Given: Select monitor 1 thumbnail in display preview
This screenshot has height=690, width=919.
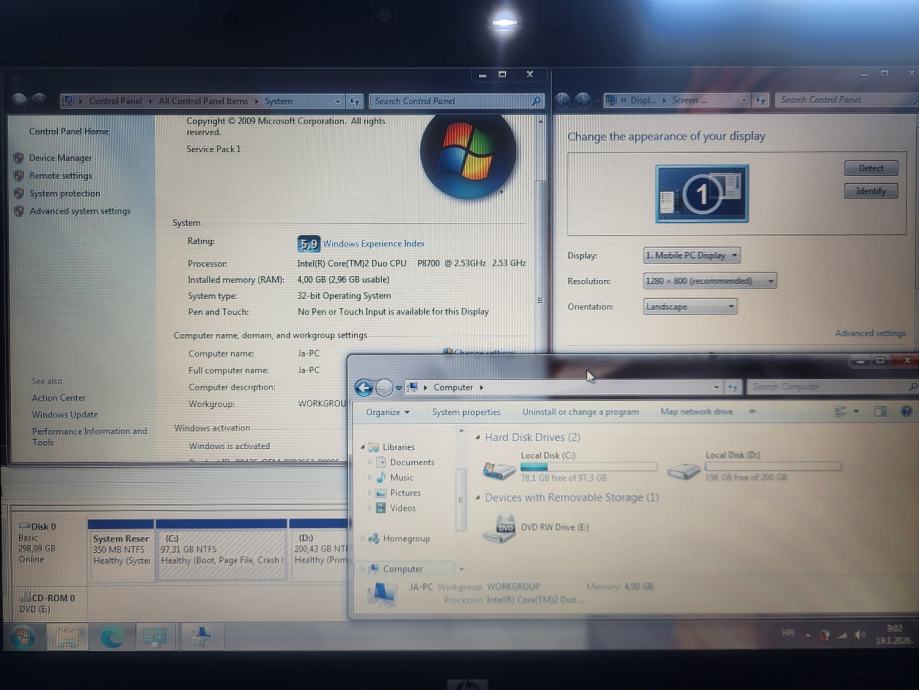Looking at the screenshot, I should (x=702, y=193).
